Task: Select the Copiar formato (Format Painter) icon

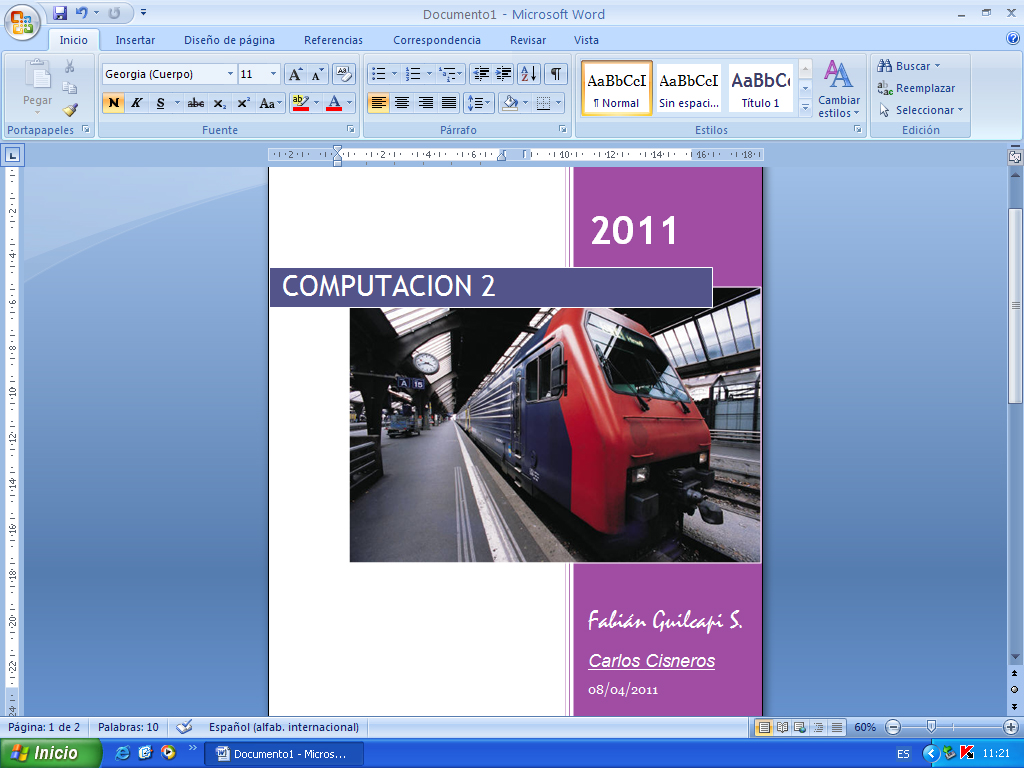Action: coord(70,110)
